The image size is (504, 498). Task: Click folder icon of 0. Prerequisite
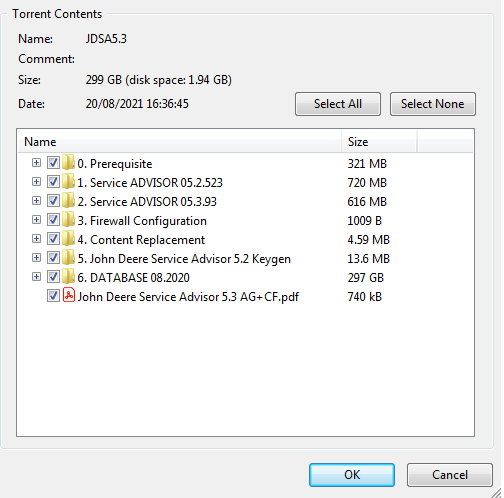point(68,163)
